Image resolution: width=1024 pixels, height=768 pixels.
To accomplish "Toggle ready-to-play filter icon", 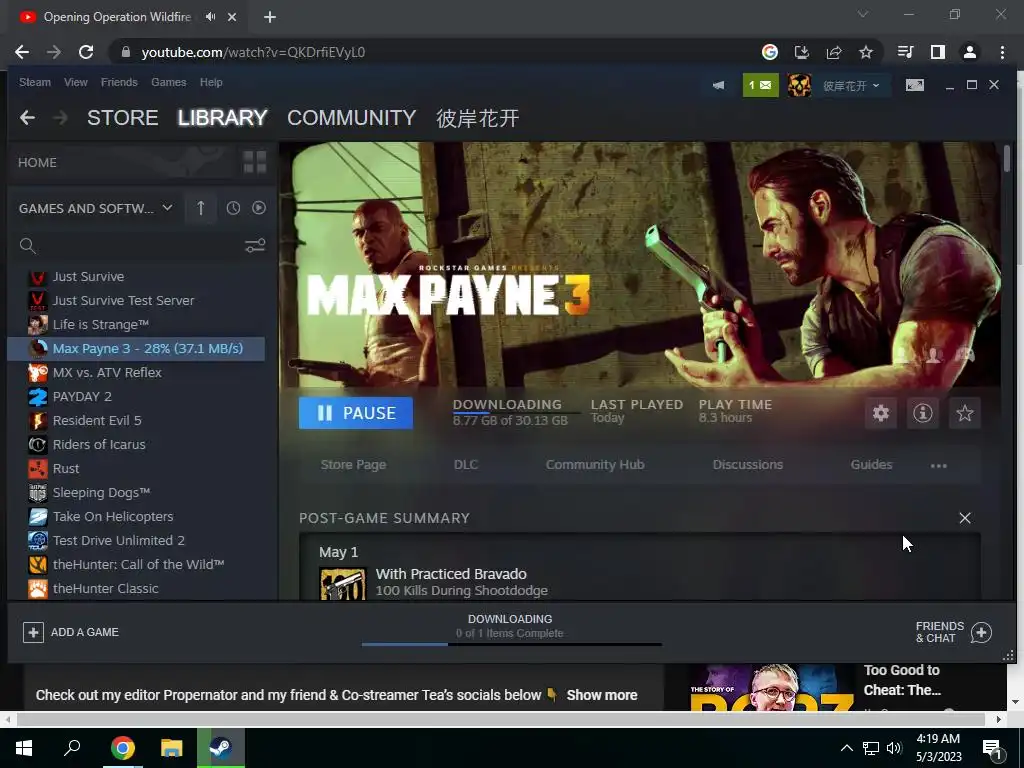I will coord(259,208).
